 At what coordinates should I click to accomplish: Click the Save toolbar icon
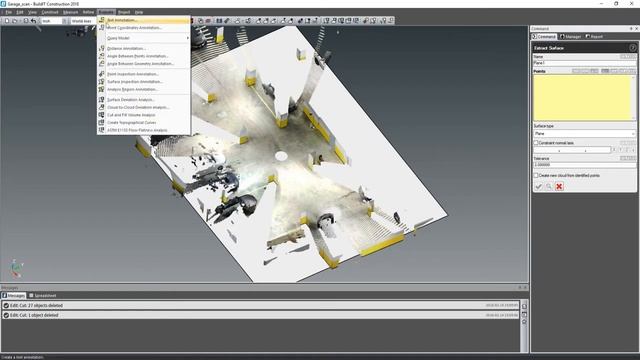coord(26,20)
